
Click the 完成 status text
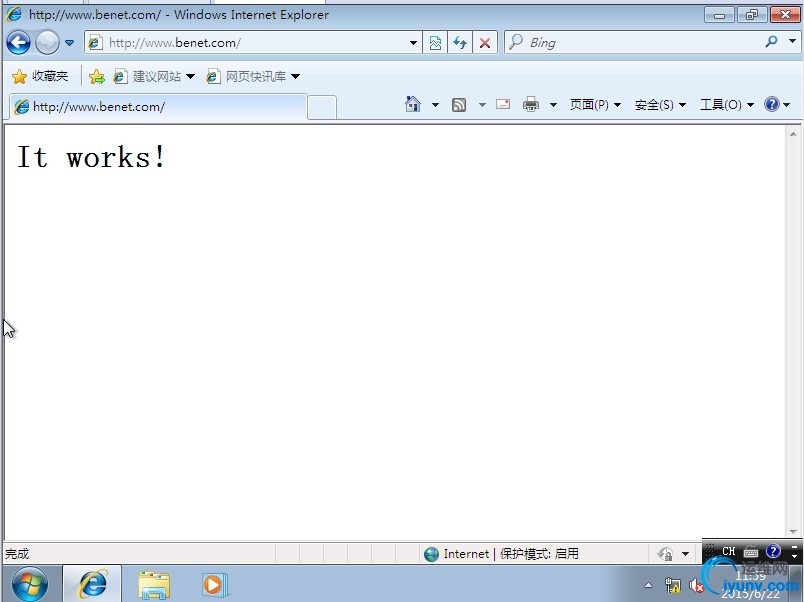[x=17, y=554]
